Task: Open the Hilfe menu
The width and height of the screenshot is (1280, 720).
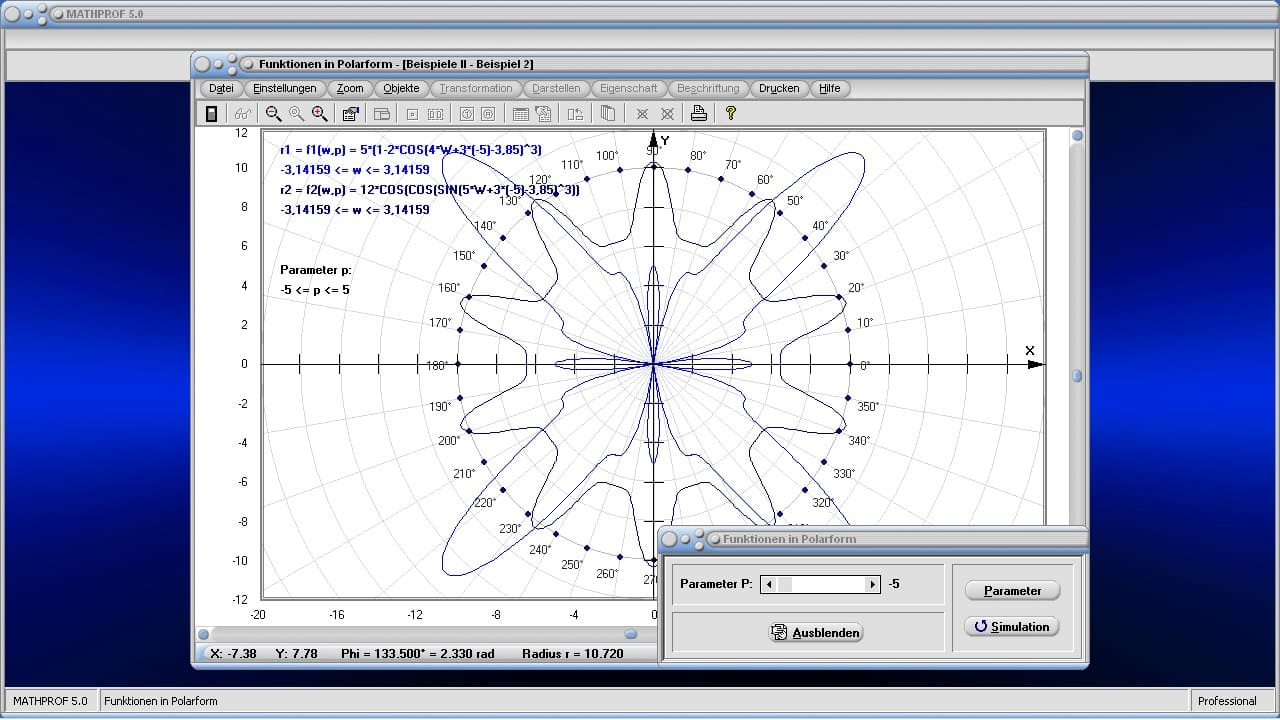Action: (830, 88)
